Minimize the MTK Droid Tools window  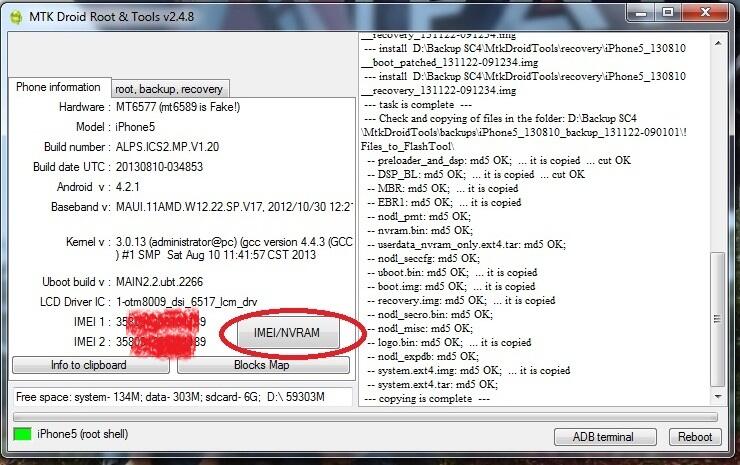[641, 13]
